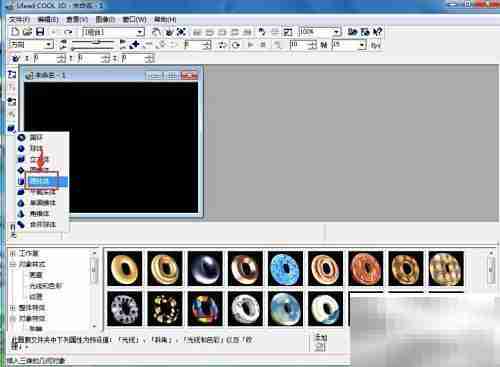The width and height of the screenshot is (500, 367).
Task: Select the Rotate object tool icon
Action: click(169, 32)
